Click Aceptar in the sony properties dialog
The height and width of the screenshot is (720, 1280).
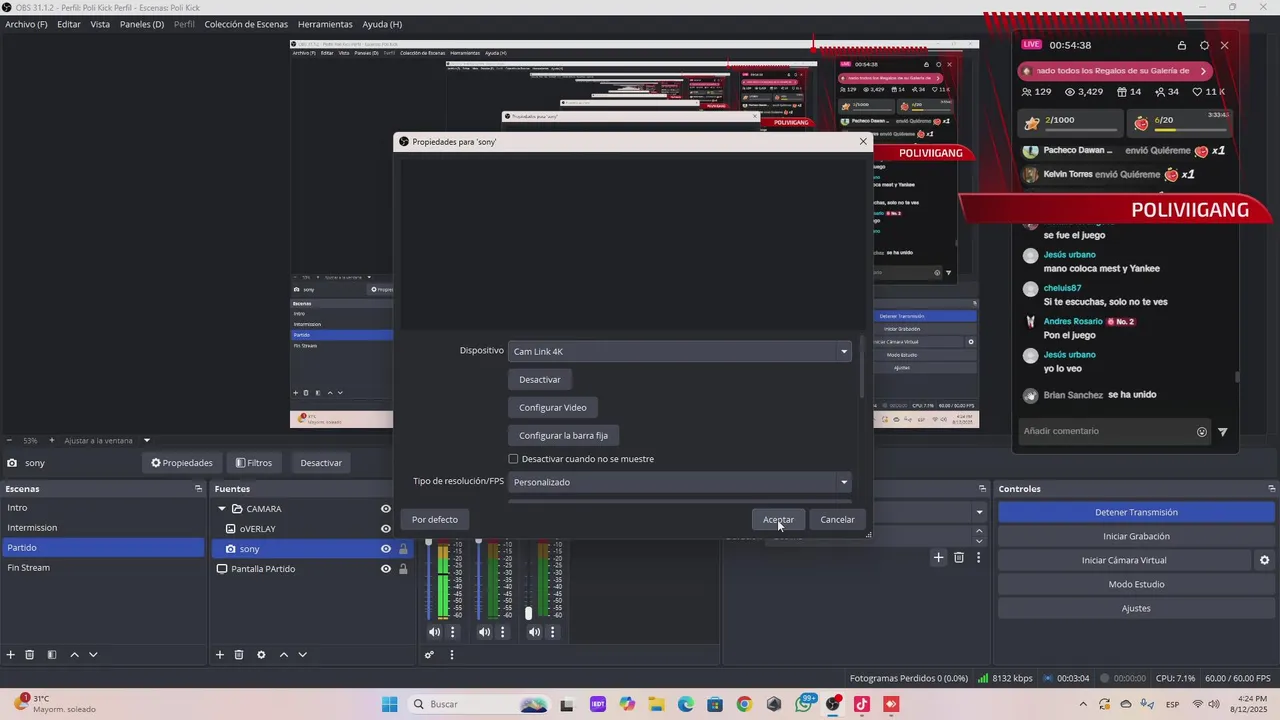point(778,519)
